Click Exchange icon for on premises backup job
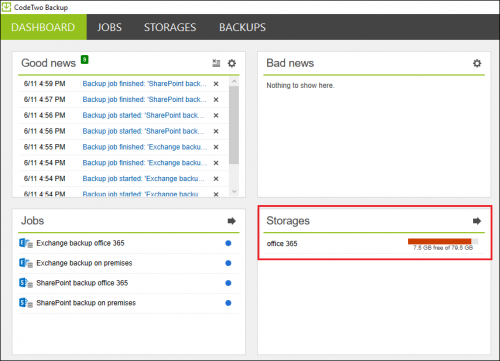Image resolution: width=500 pixels, height=361 pixels. click(26, 263)
